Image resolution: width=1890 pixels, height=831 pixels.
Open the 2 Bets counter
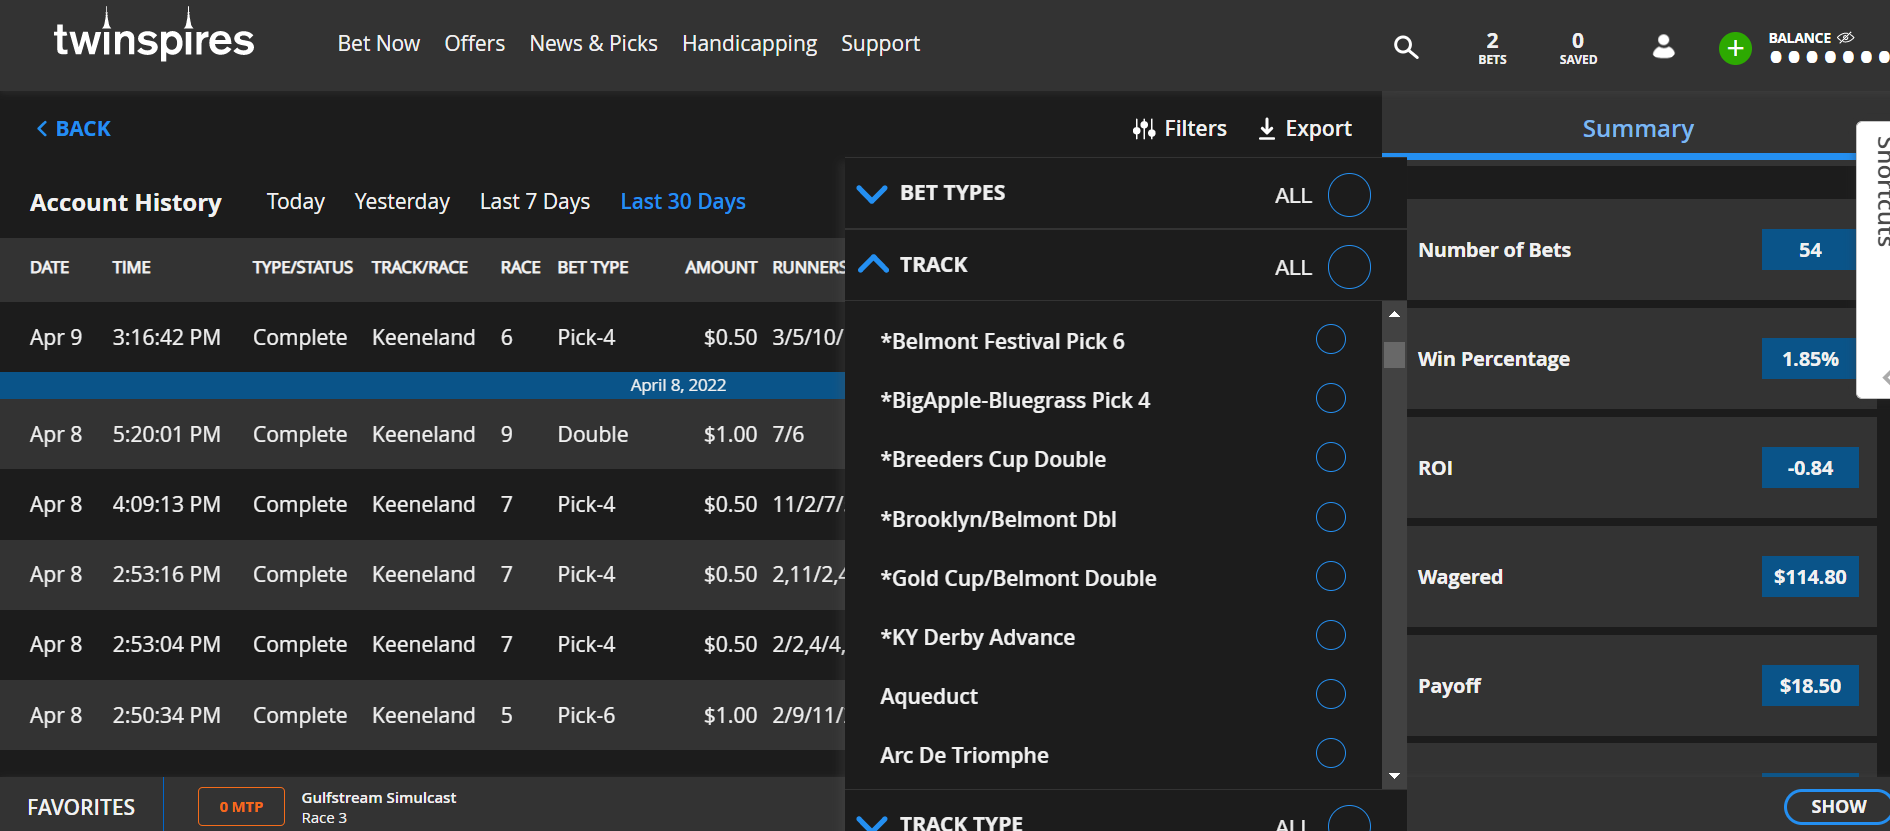pyautogui.click(x=1492, y=47)
